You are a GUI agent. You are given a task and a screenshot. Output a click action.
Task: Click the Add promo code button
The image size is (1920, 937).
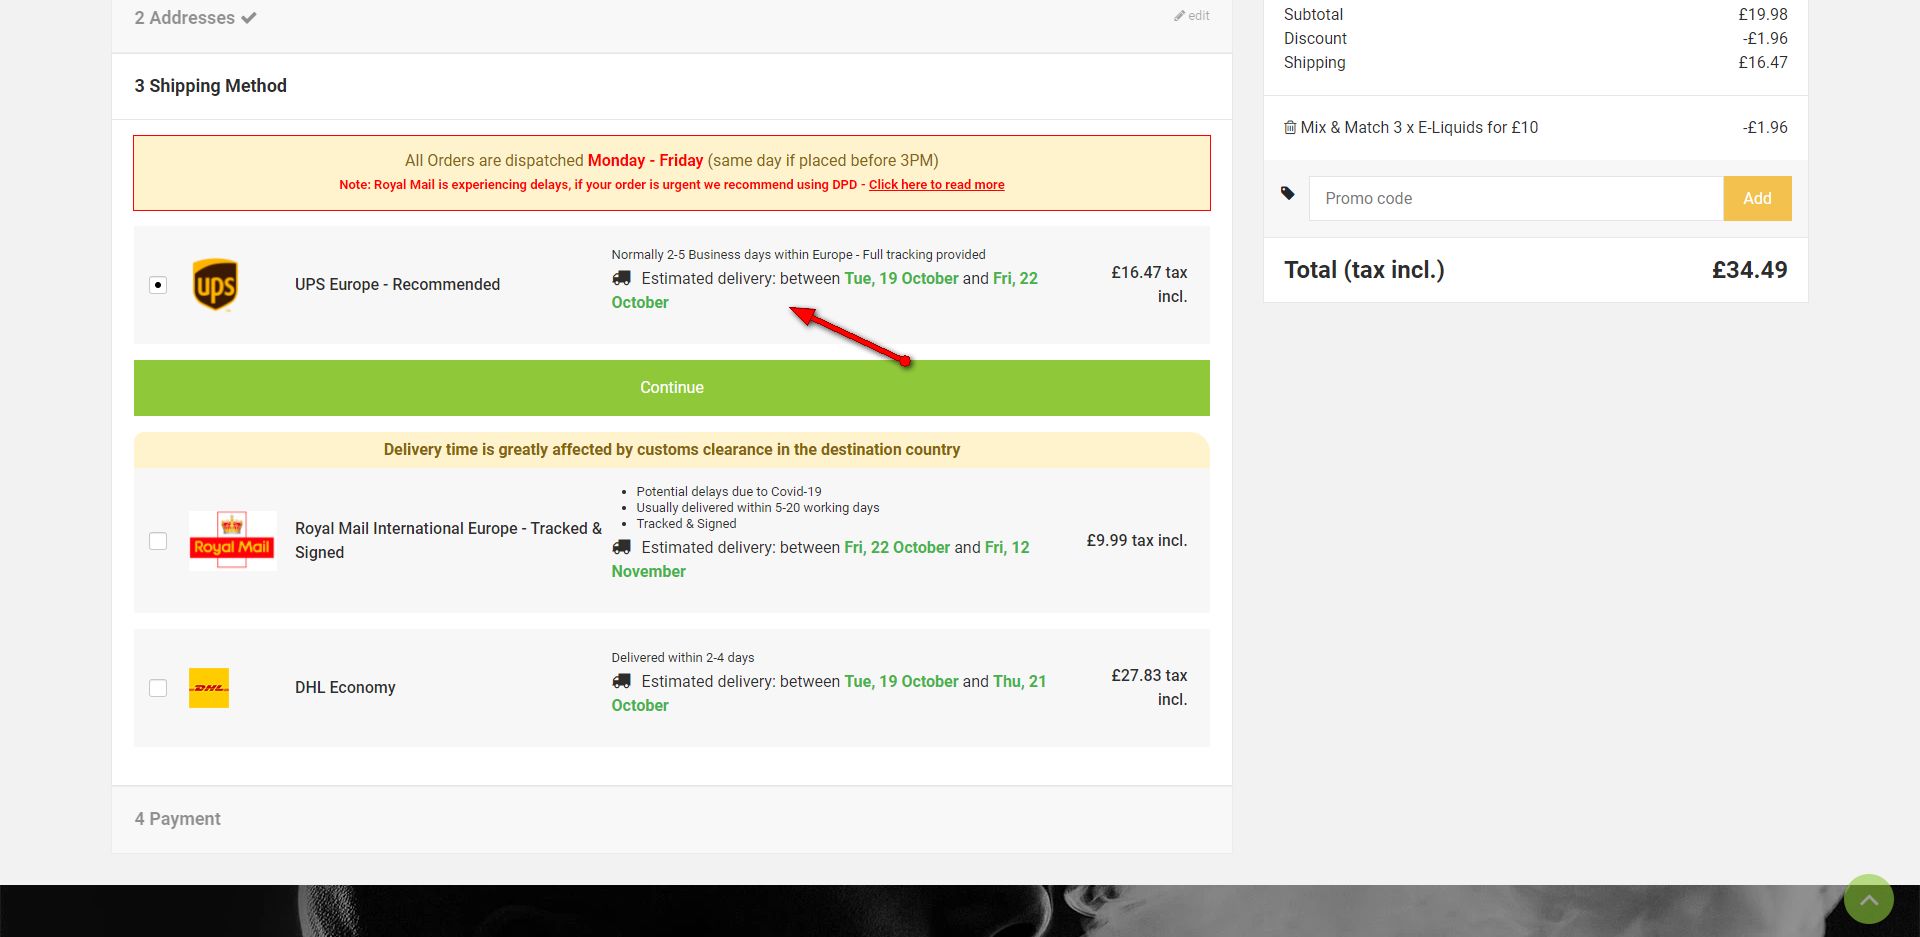coord(1757,199)
